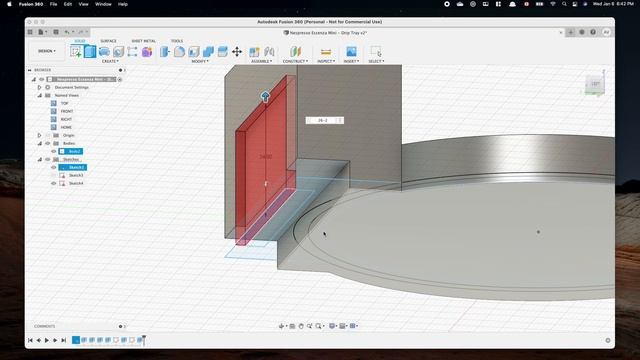Viewport: 640px width, 360px height.
Task: Expand Document Settings node
Action: (x=40, y=87)
